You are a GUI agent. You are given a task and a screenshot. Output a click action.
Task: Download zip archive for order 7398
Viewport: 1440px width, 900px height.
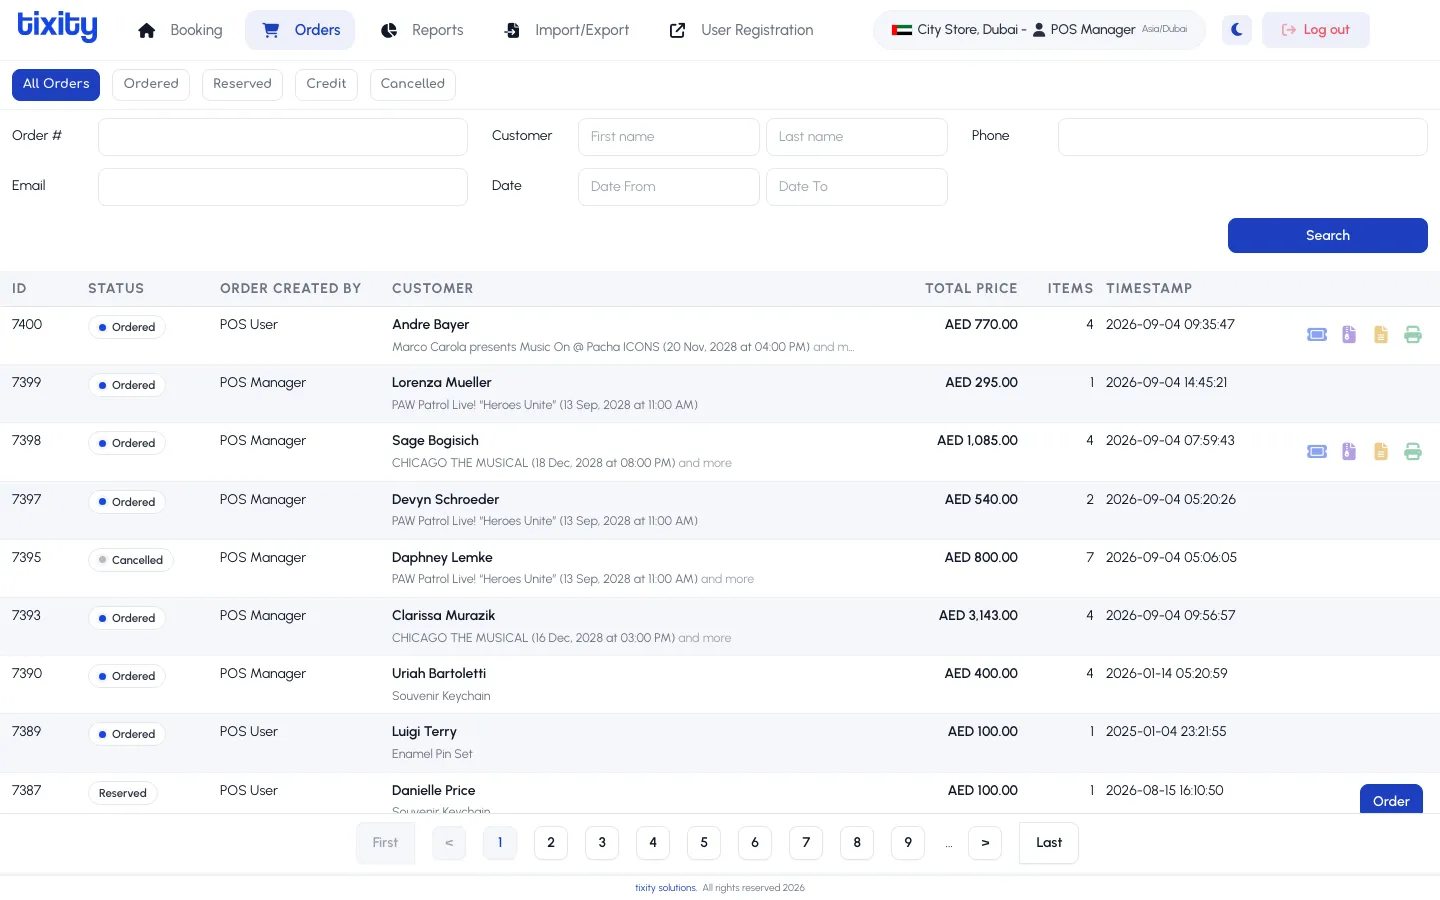point(1349,452)
